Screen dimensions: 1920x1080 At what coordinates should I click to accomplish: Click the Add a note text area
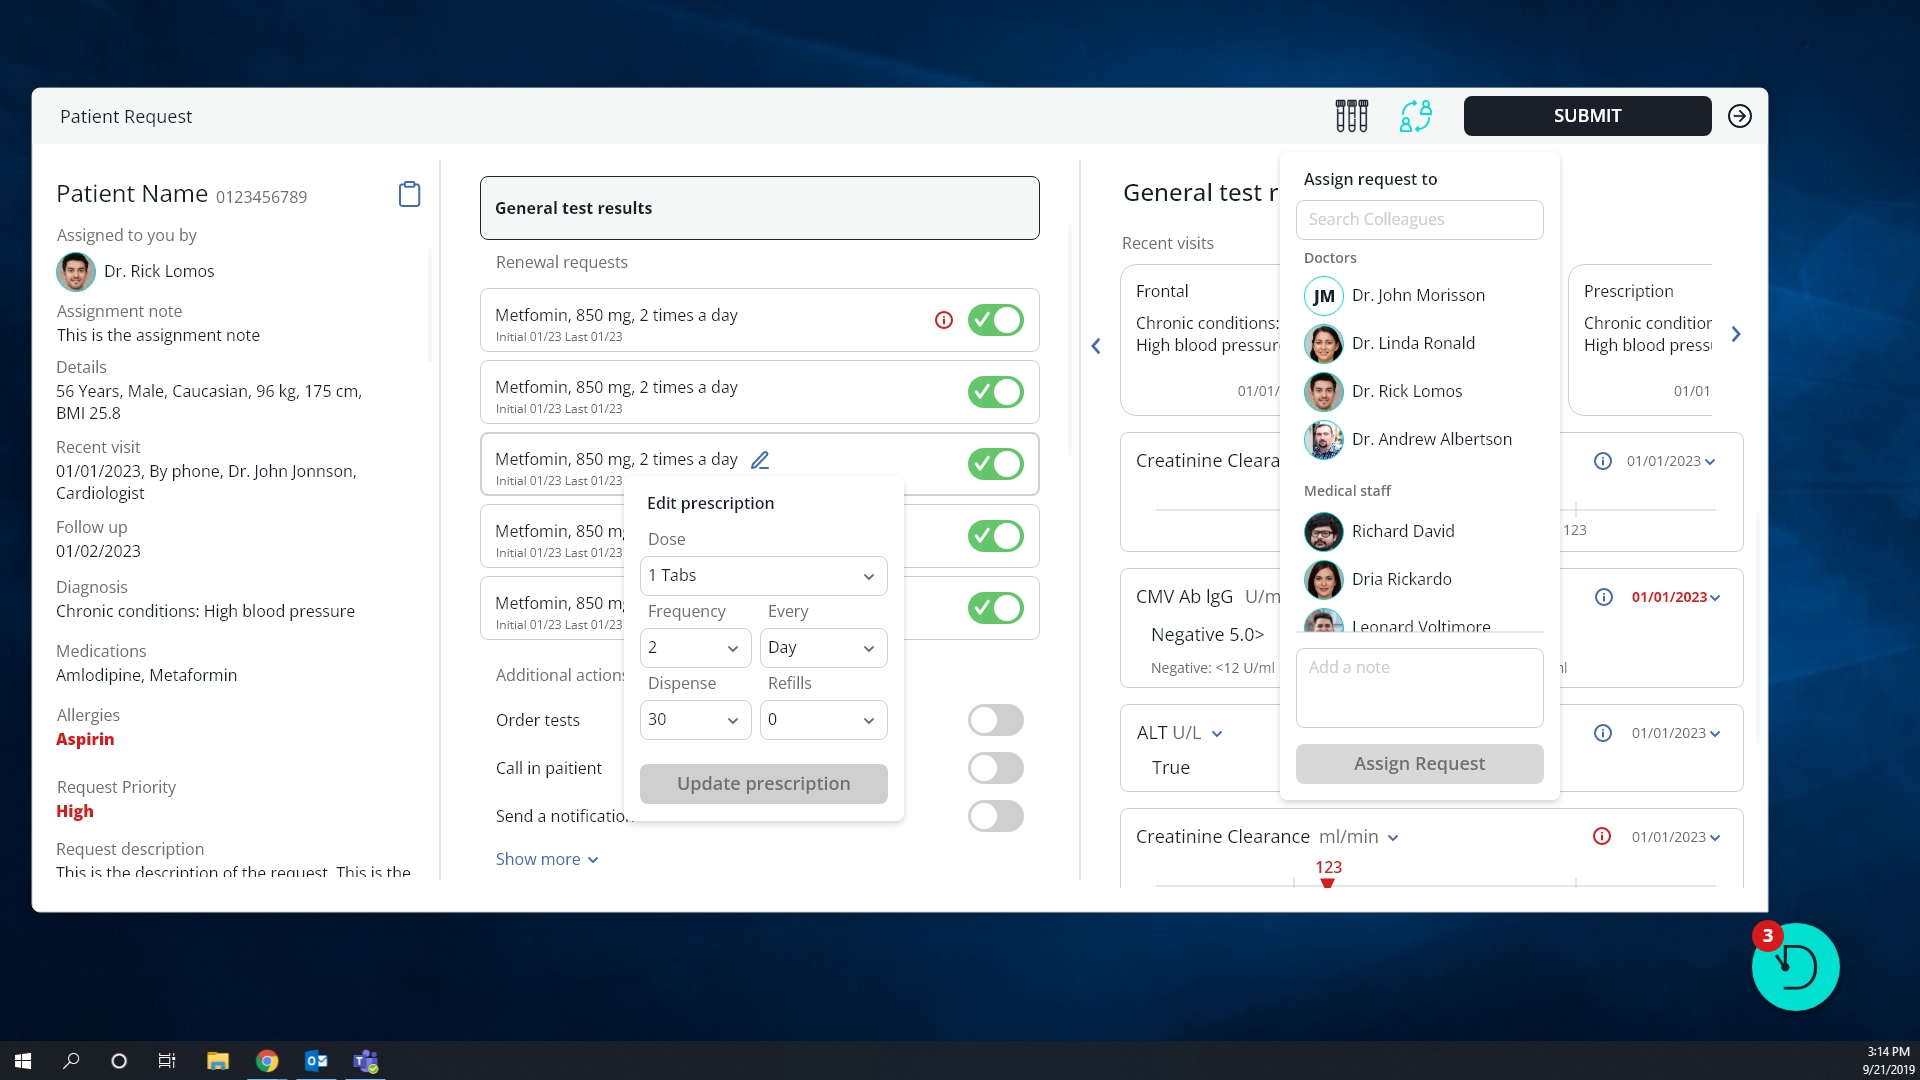click(x=1419, y=688)
